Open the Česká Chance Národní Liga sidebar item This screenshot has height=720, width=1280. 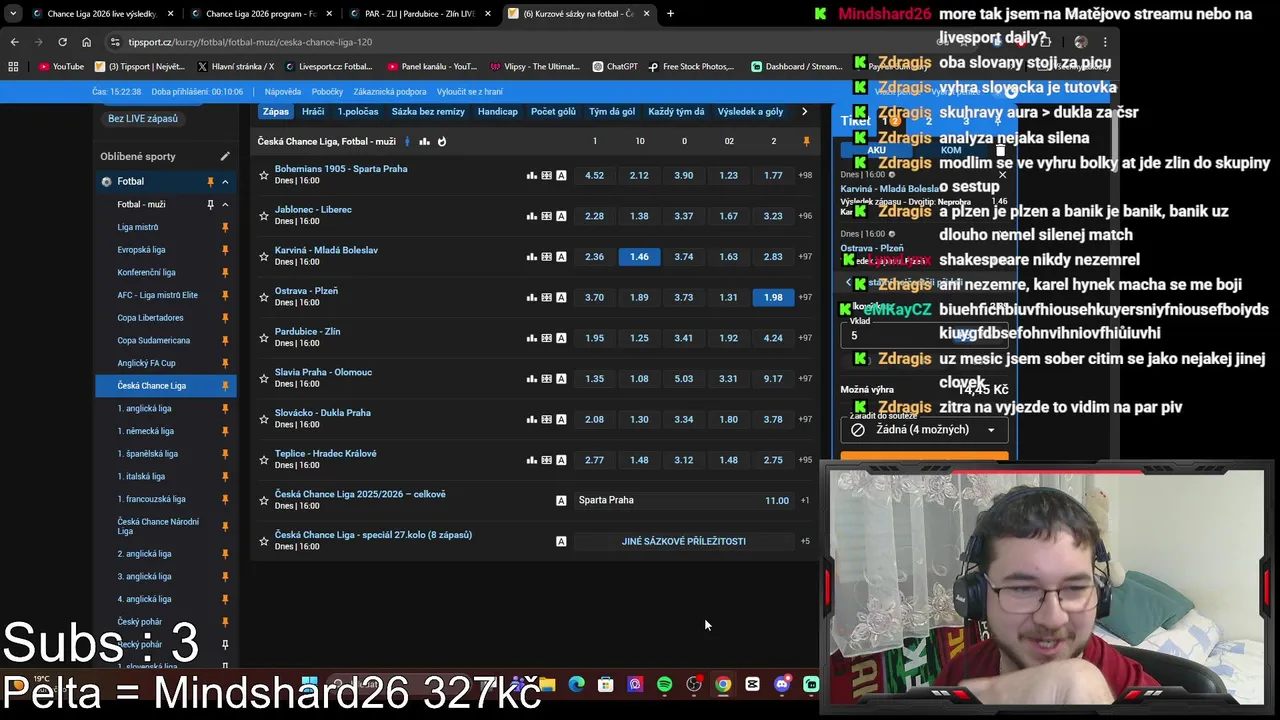[158, 527]
